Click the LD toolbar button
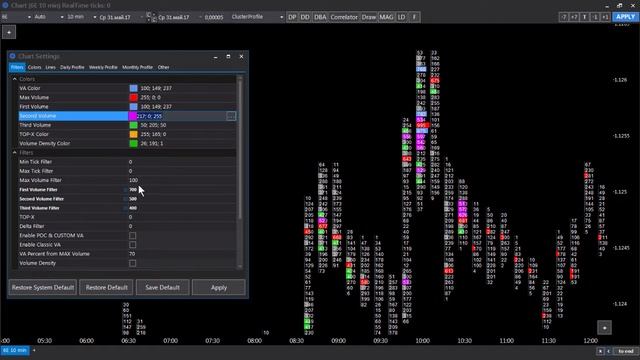Screen dimensions: 640x360 401,17
